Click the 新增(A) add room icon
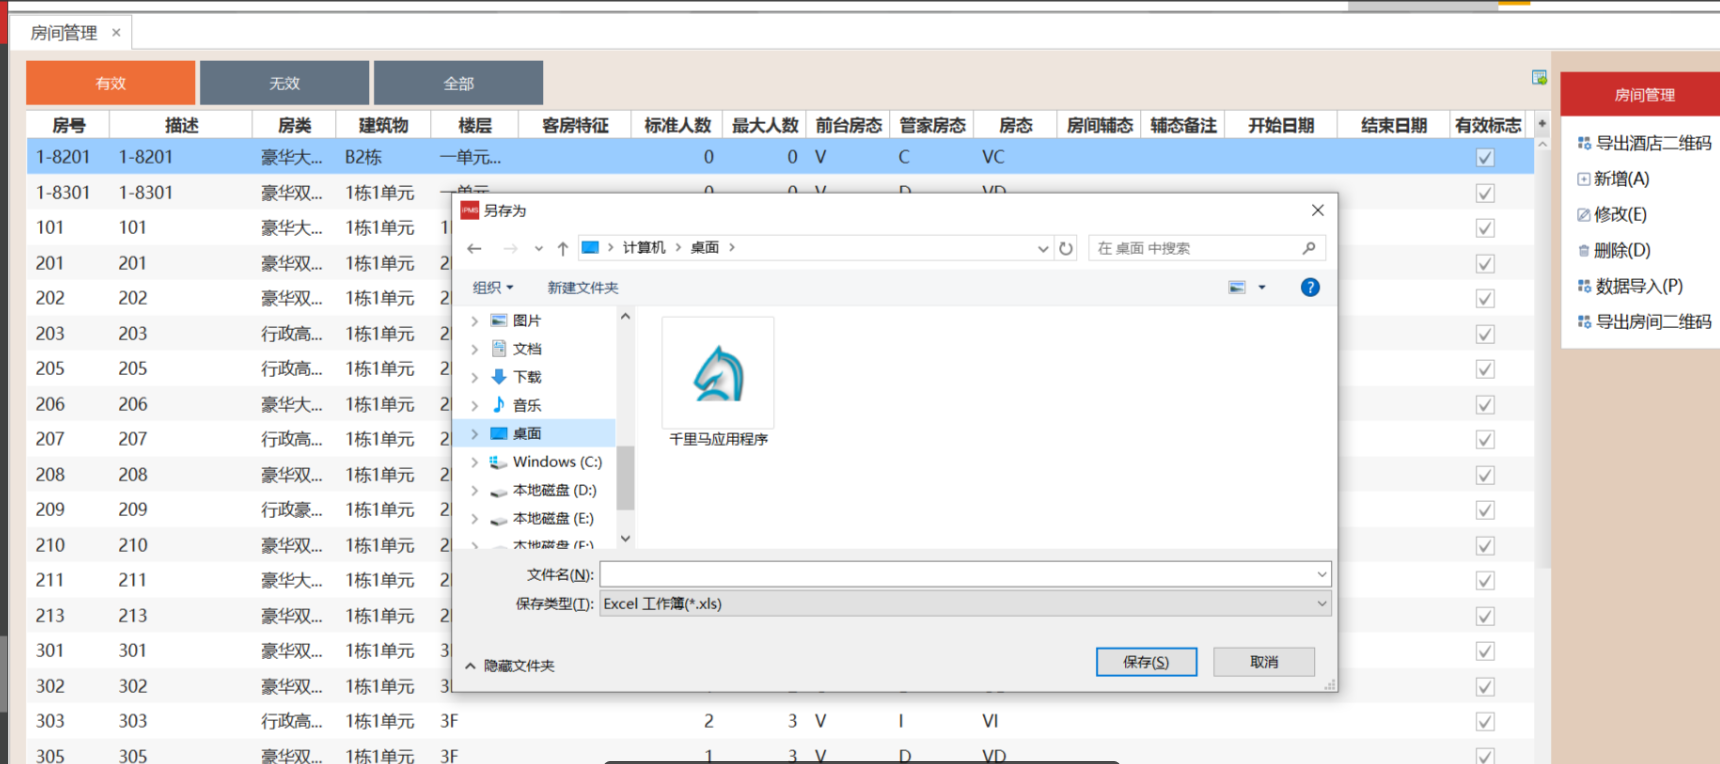The image size is (1720, 764). pos(1583,179)
